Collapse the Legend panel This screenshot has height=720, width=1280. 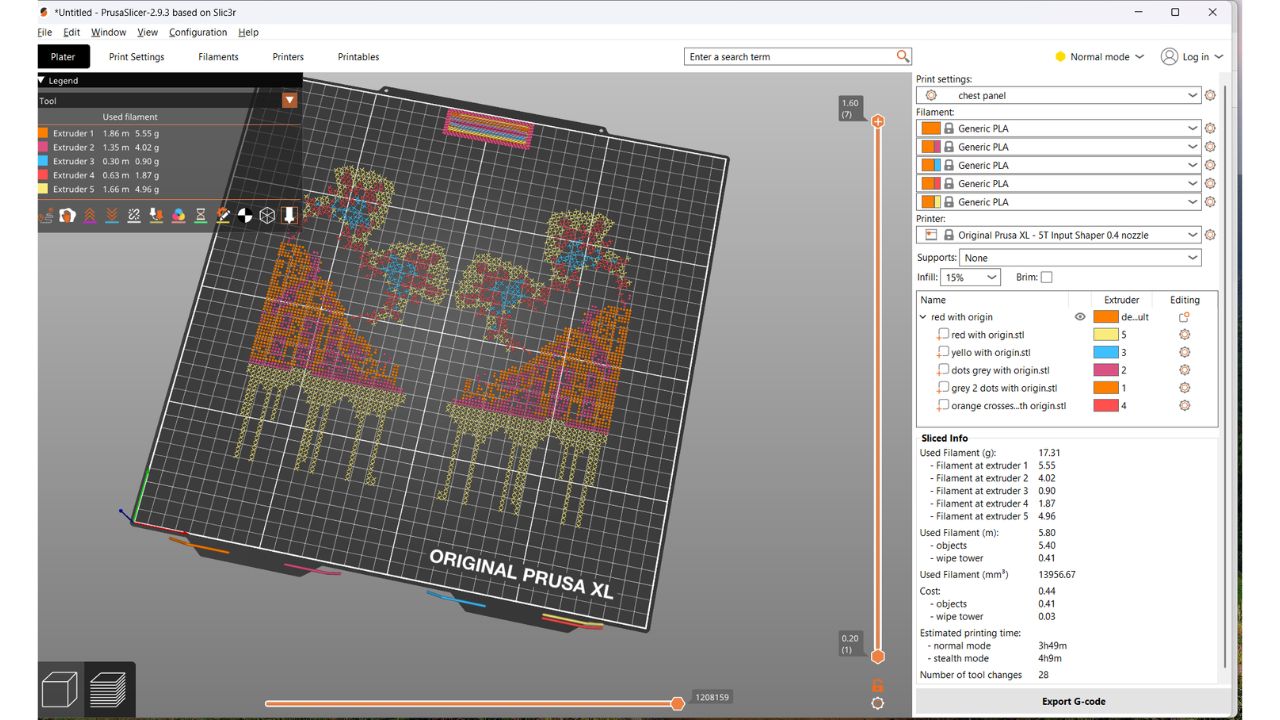click(42, 80)
